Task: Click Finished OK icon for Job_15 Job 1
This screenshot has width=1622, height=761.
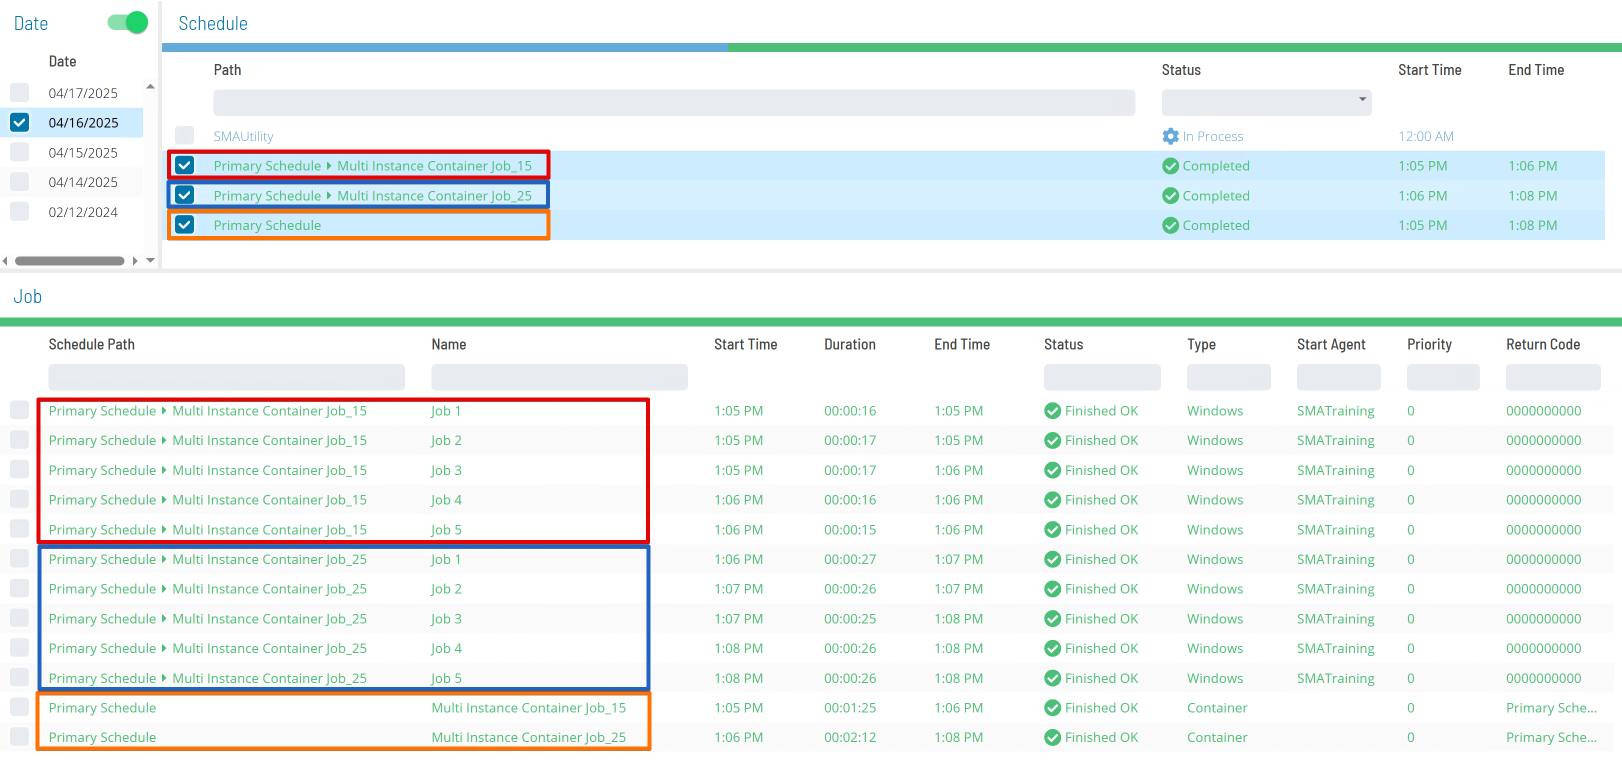Action: pos(1052,411)
